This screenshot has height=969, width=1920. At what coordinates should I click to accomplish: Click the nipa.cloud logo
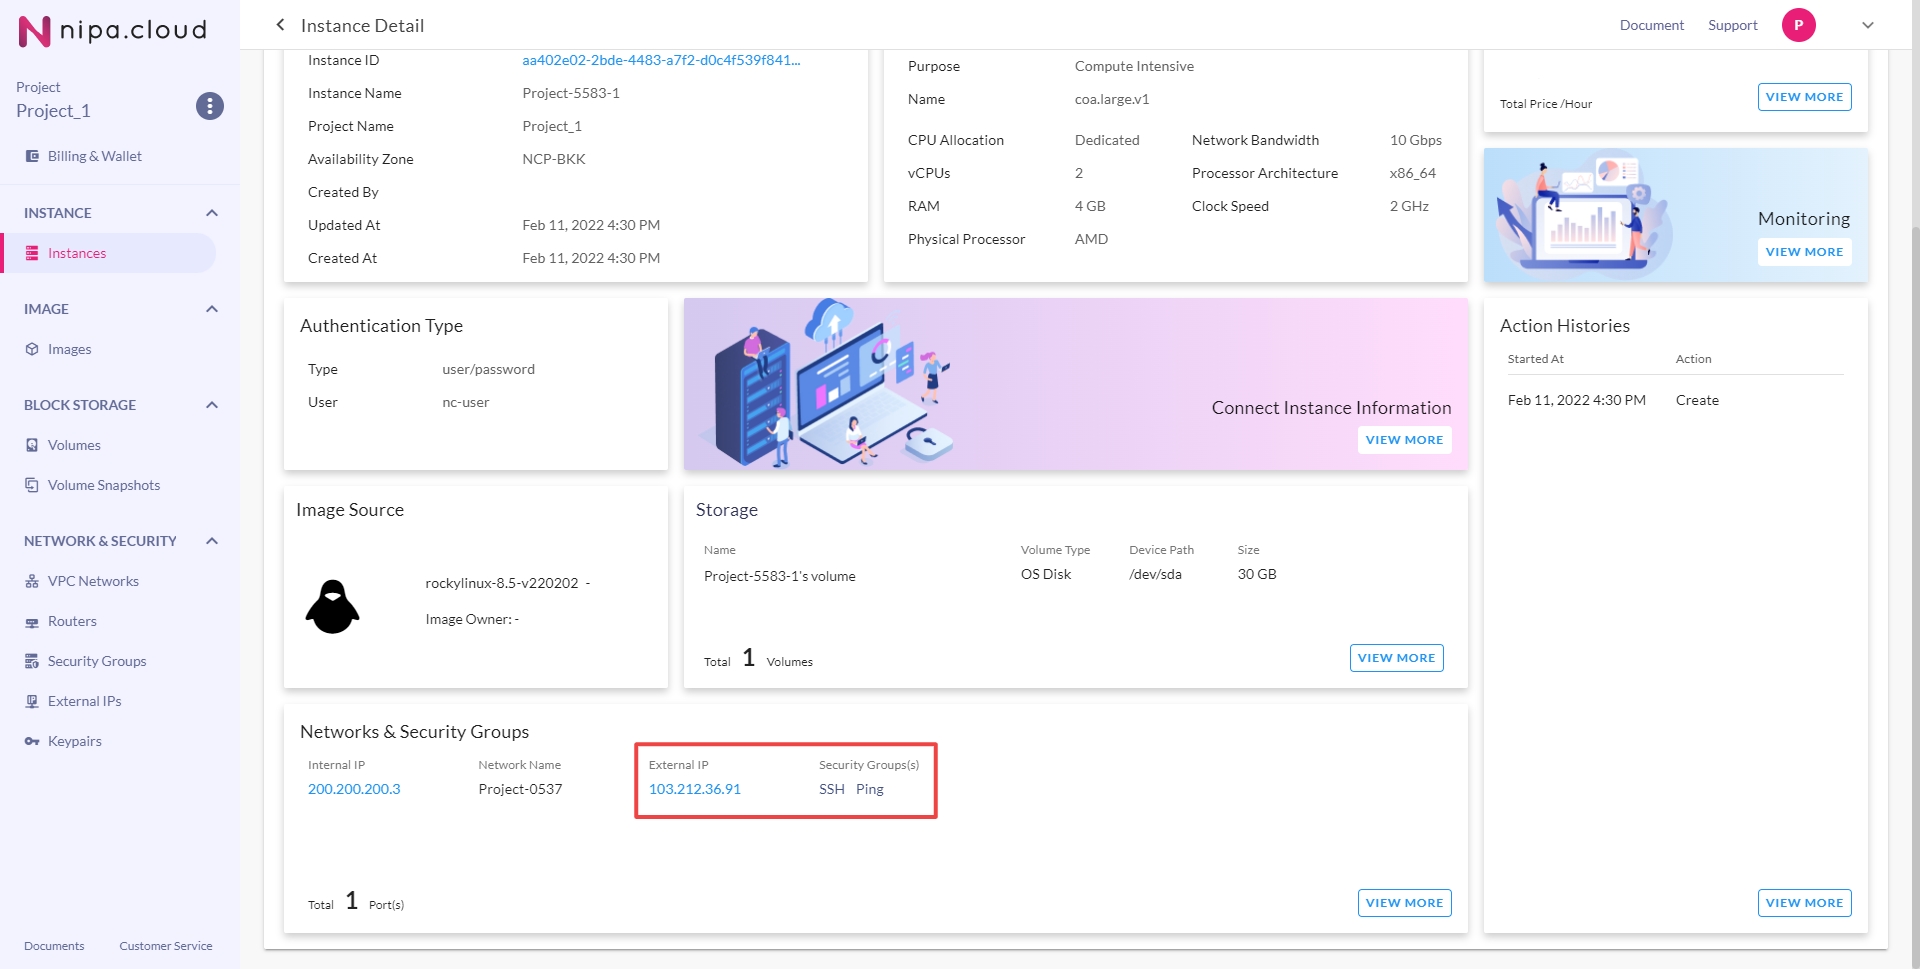pyautogui.click(x=112, y=31)
